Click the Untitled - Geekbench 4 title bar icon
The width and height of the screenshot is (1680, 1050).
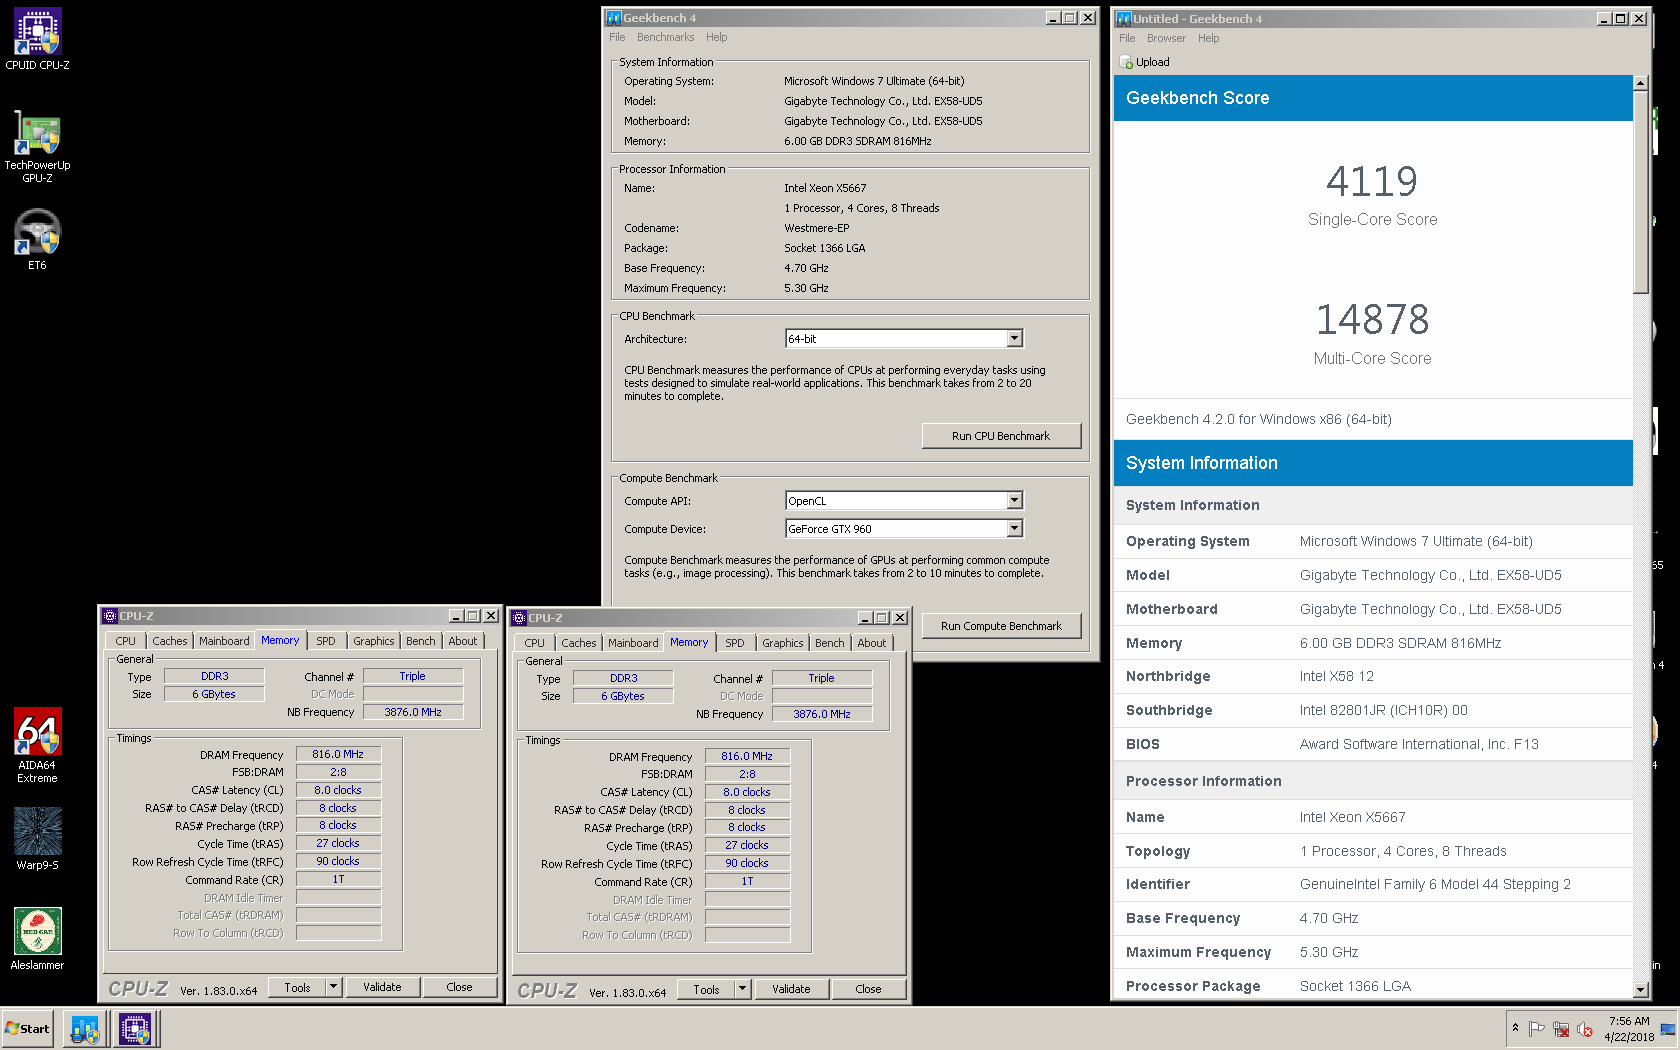point(1124,19)
